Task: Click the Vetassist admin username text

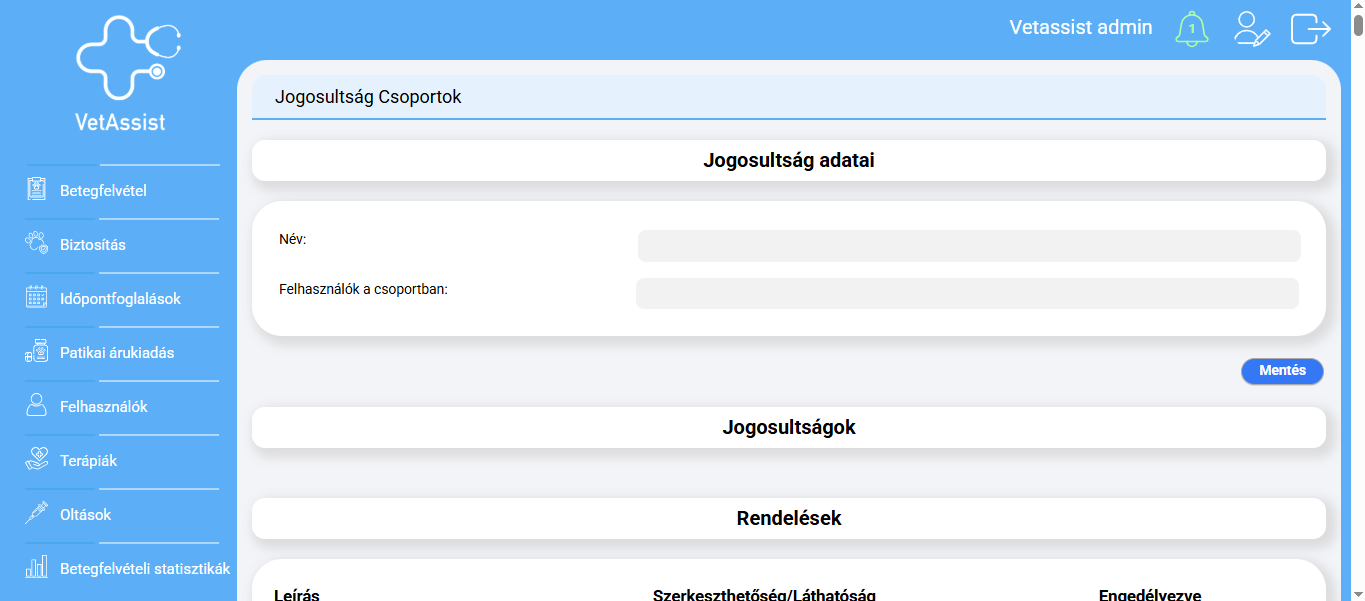Action: coord(1080,28)
